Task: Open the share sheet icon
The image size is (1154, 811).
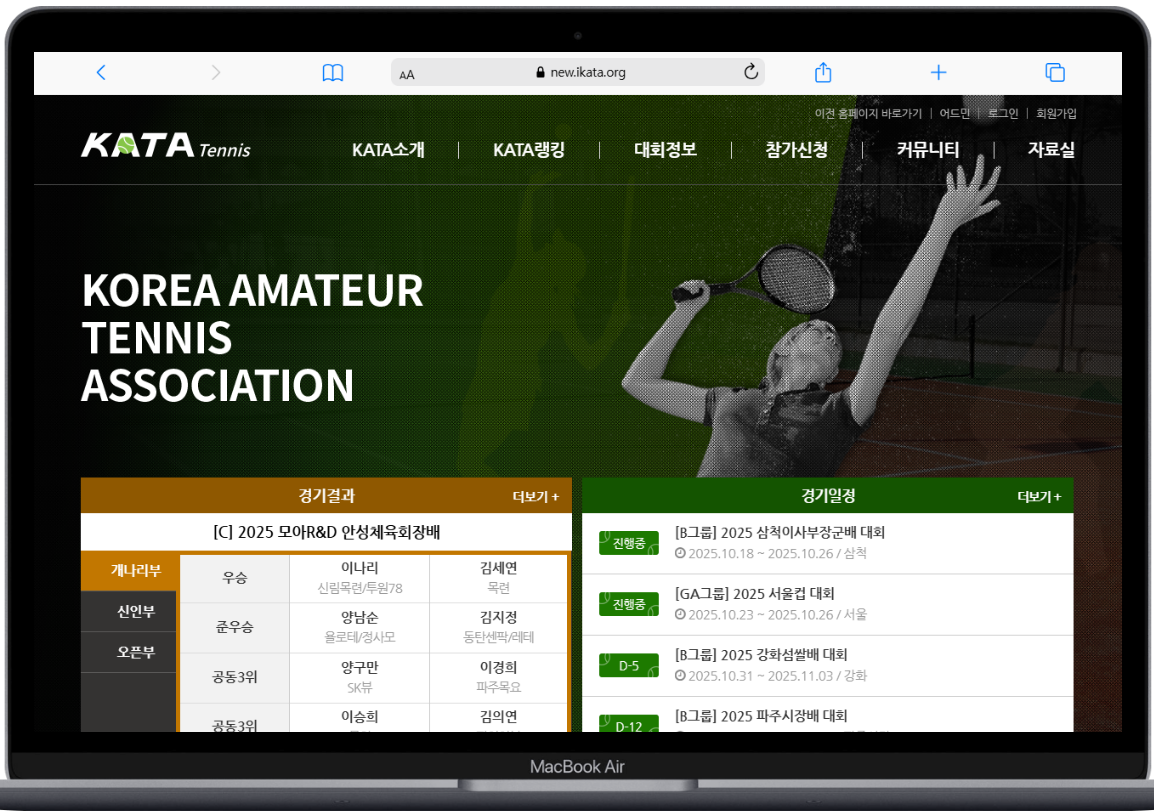Action: pos(823,72)
